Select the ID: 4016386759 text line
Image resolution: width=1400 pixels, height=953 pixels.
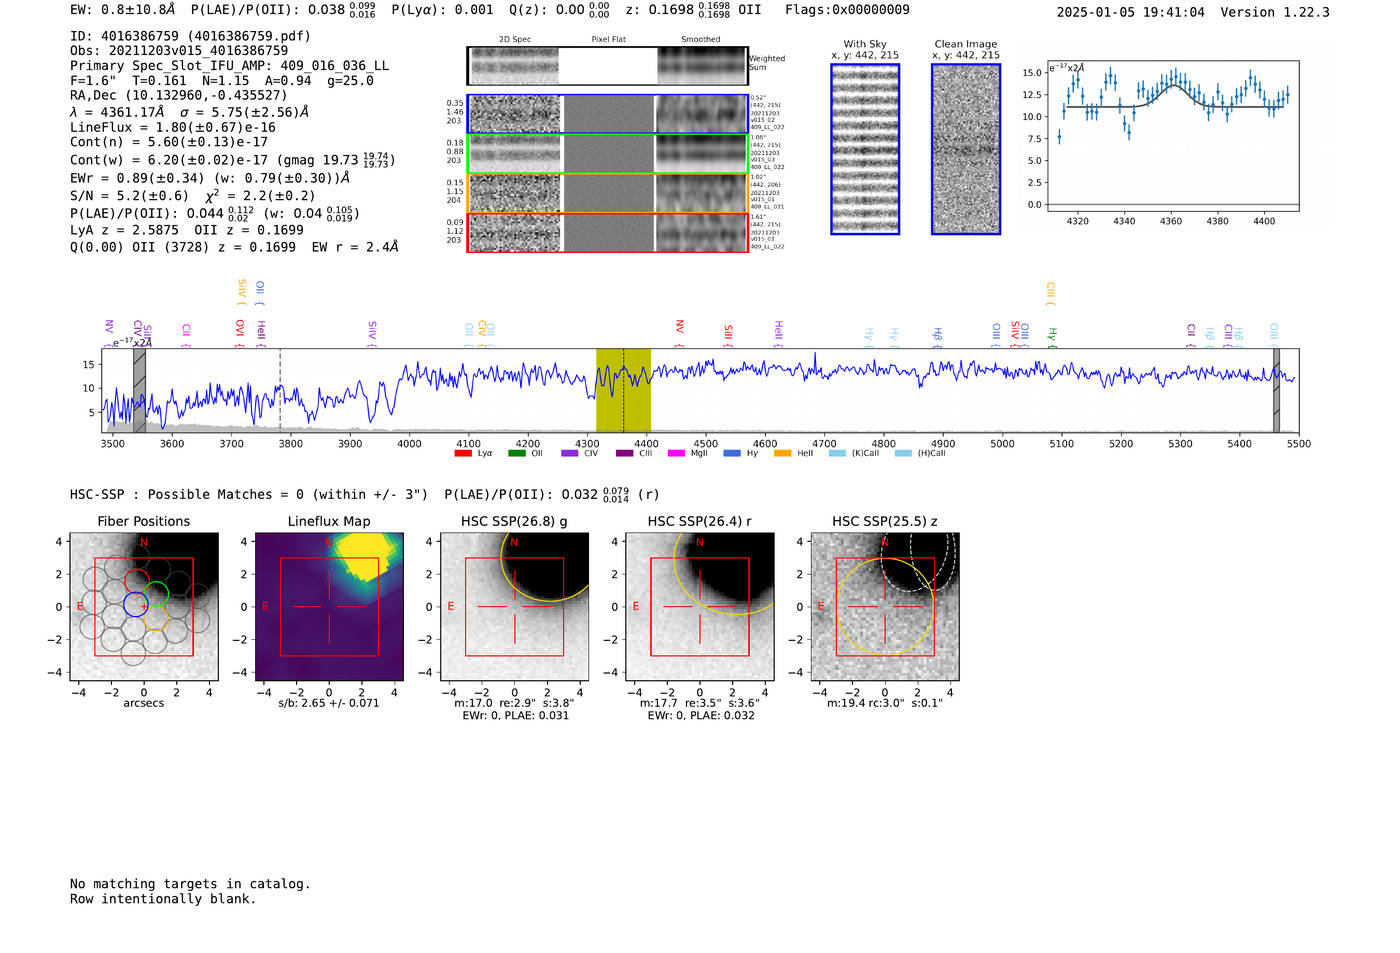(x=190, y=36)
